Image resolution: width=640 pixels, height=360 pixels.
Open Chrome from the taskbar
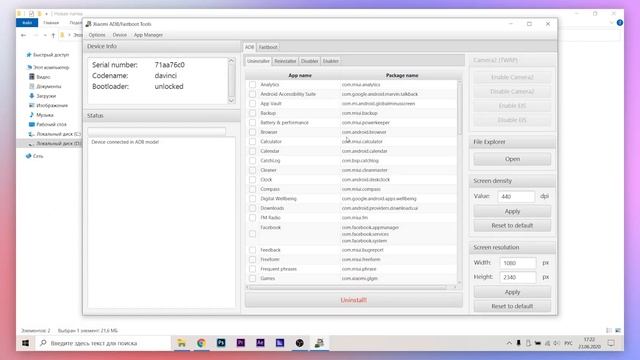(201, 343)
